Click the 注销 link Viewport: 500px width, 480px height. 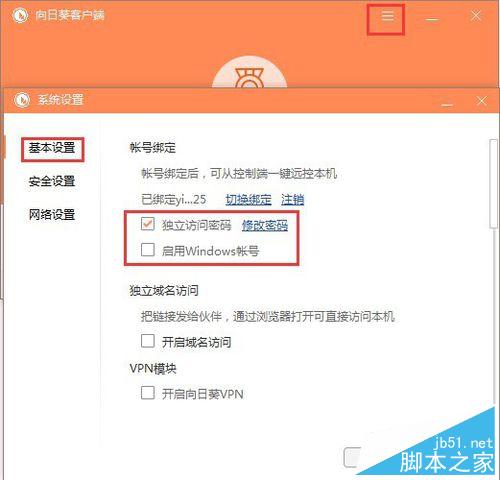(x=292, y=199)
